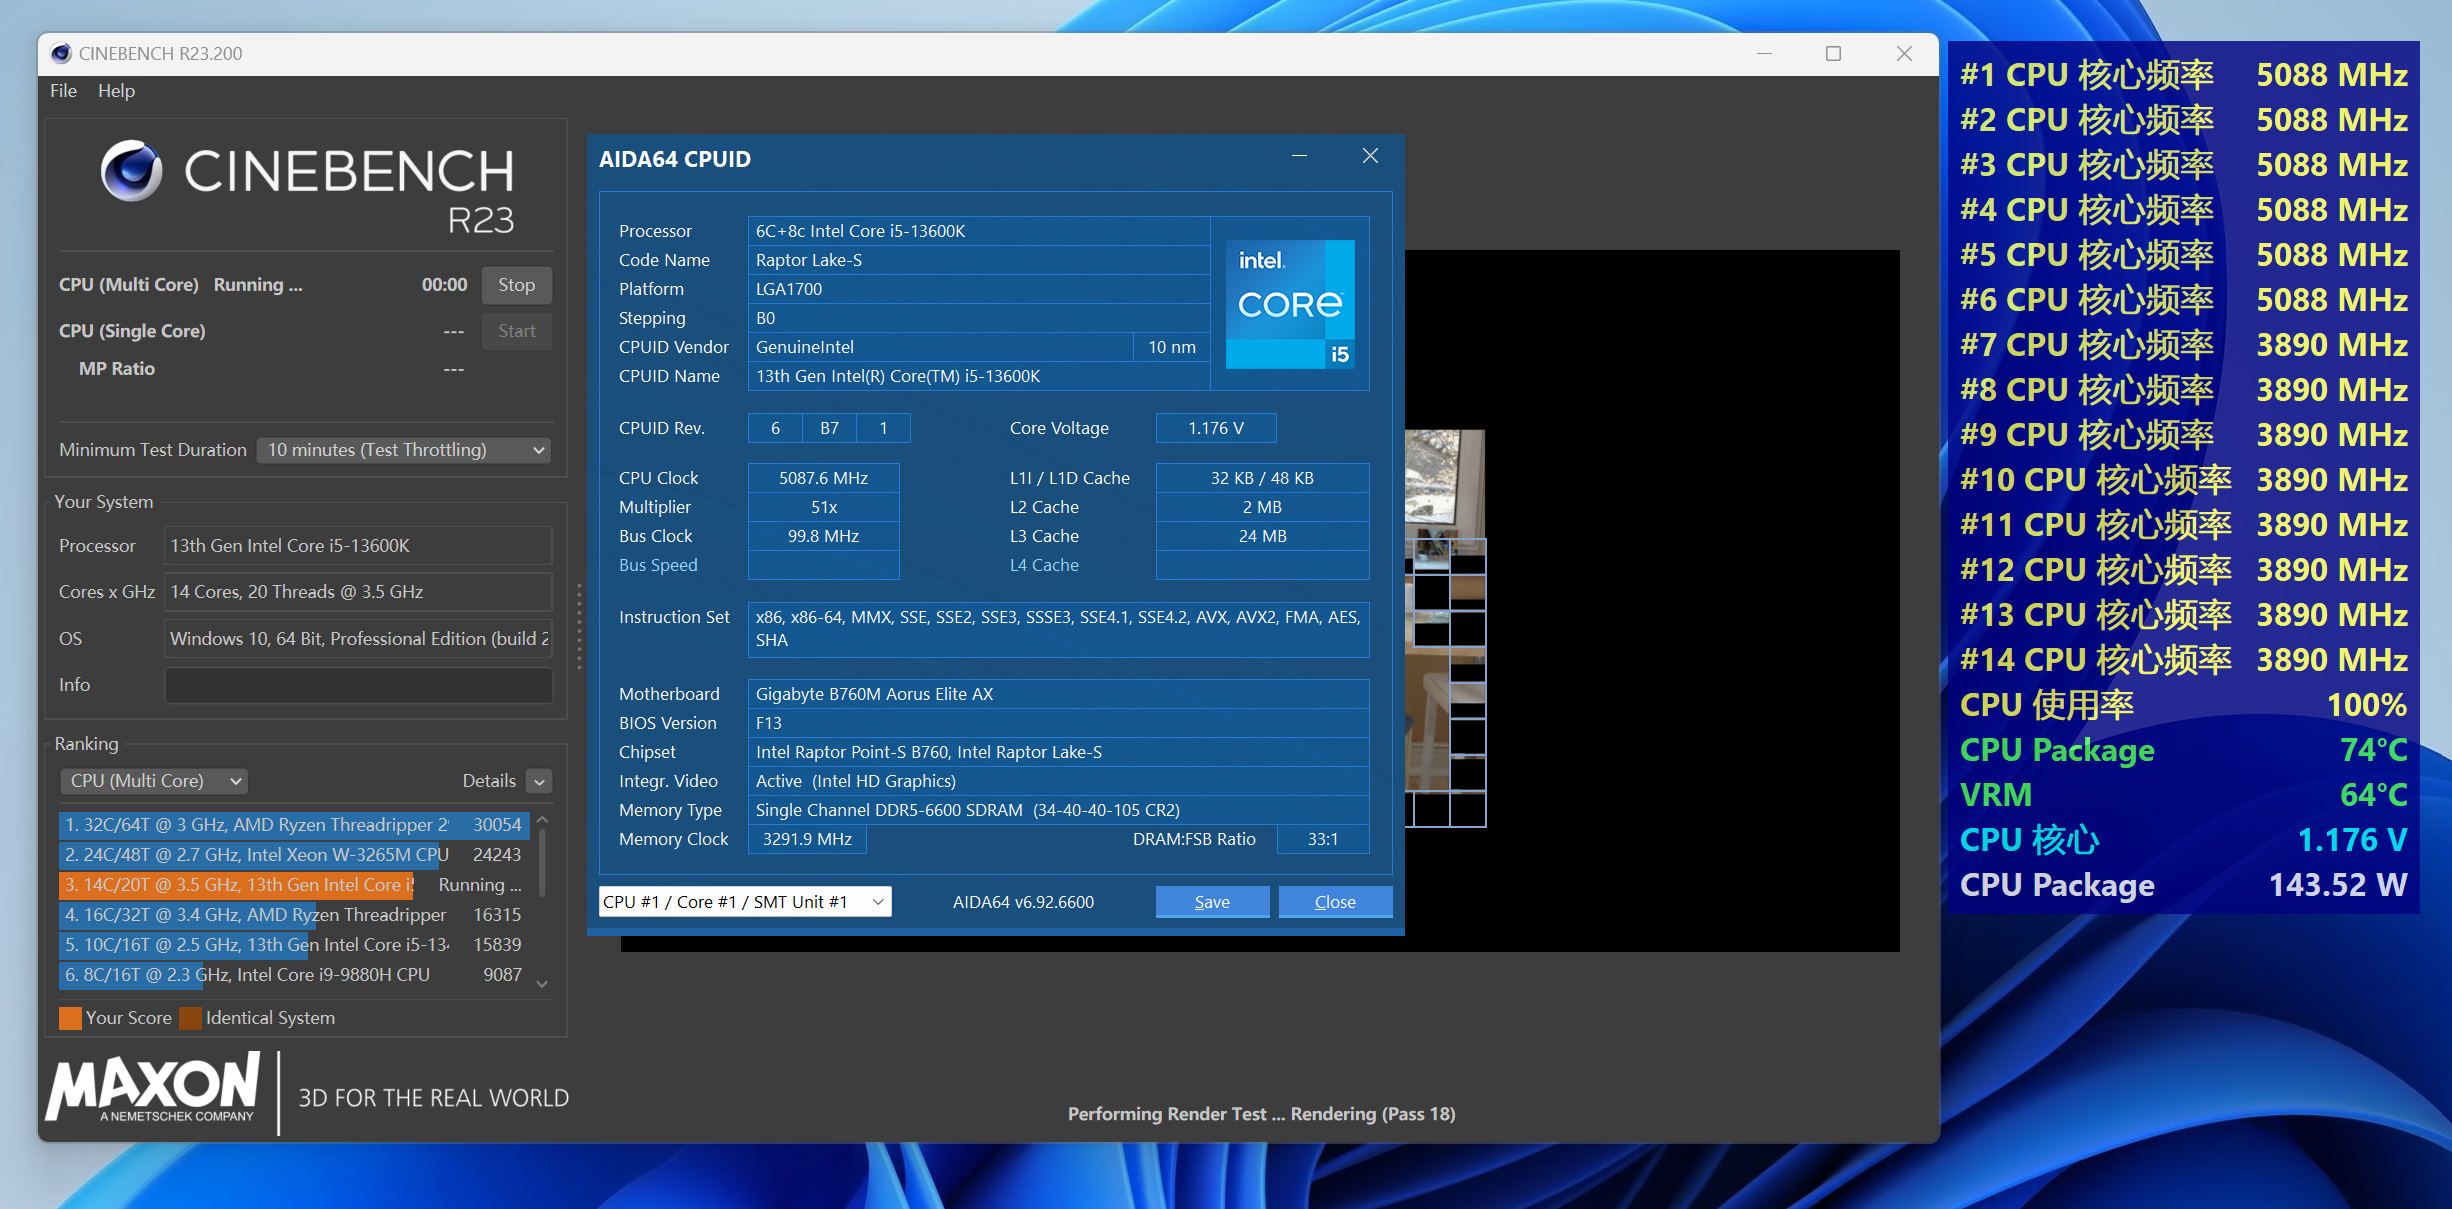Maximize the Cinebench window
Viewport: 2452px width, 1209px height.
tap(1833, 54)
